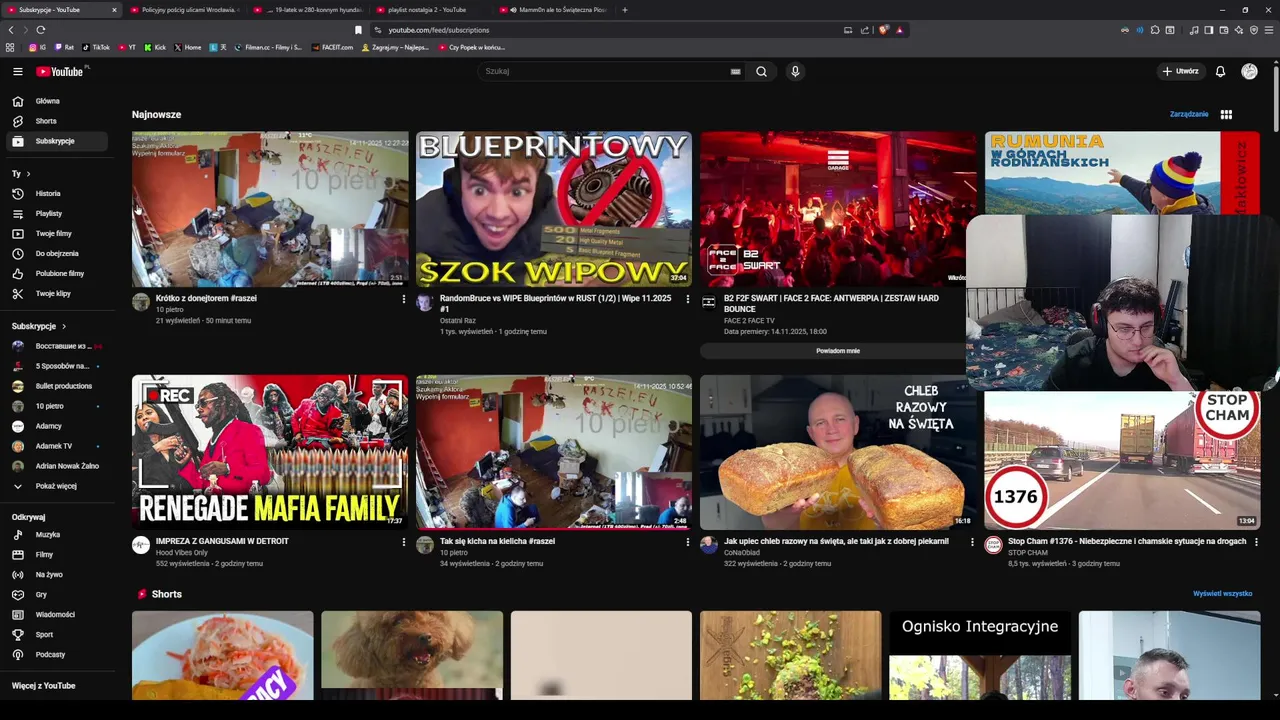This screenshot has width=1280, height=720.
Task: Open Podcasty under Odkrywaj
Action: pyautogui.click(x=55, y=654)
